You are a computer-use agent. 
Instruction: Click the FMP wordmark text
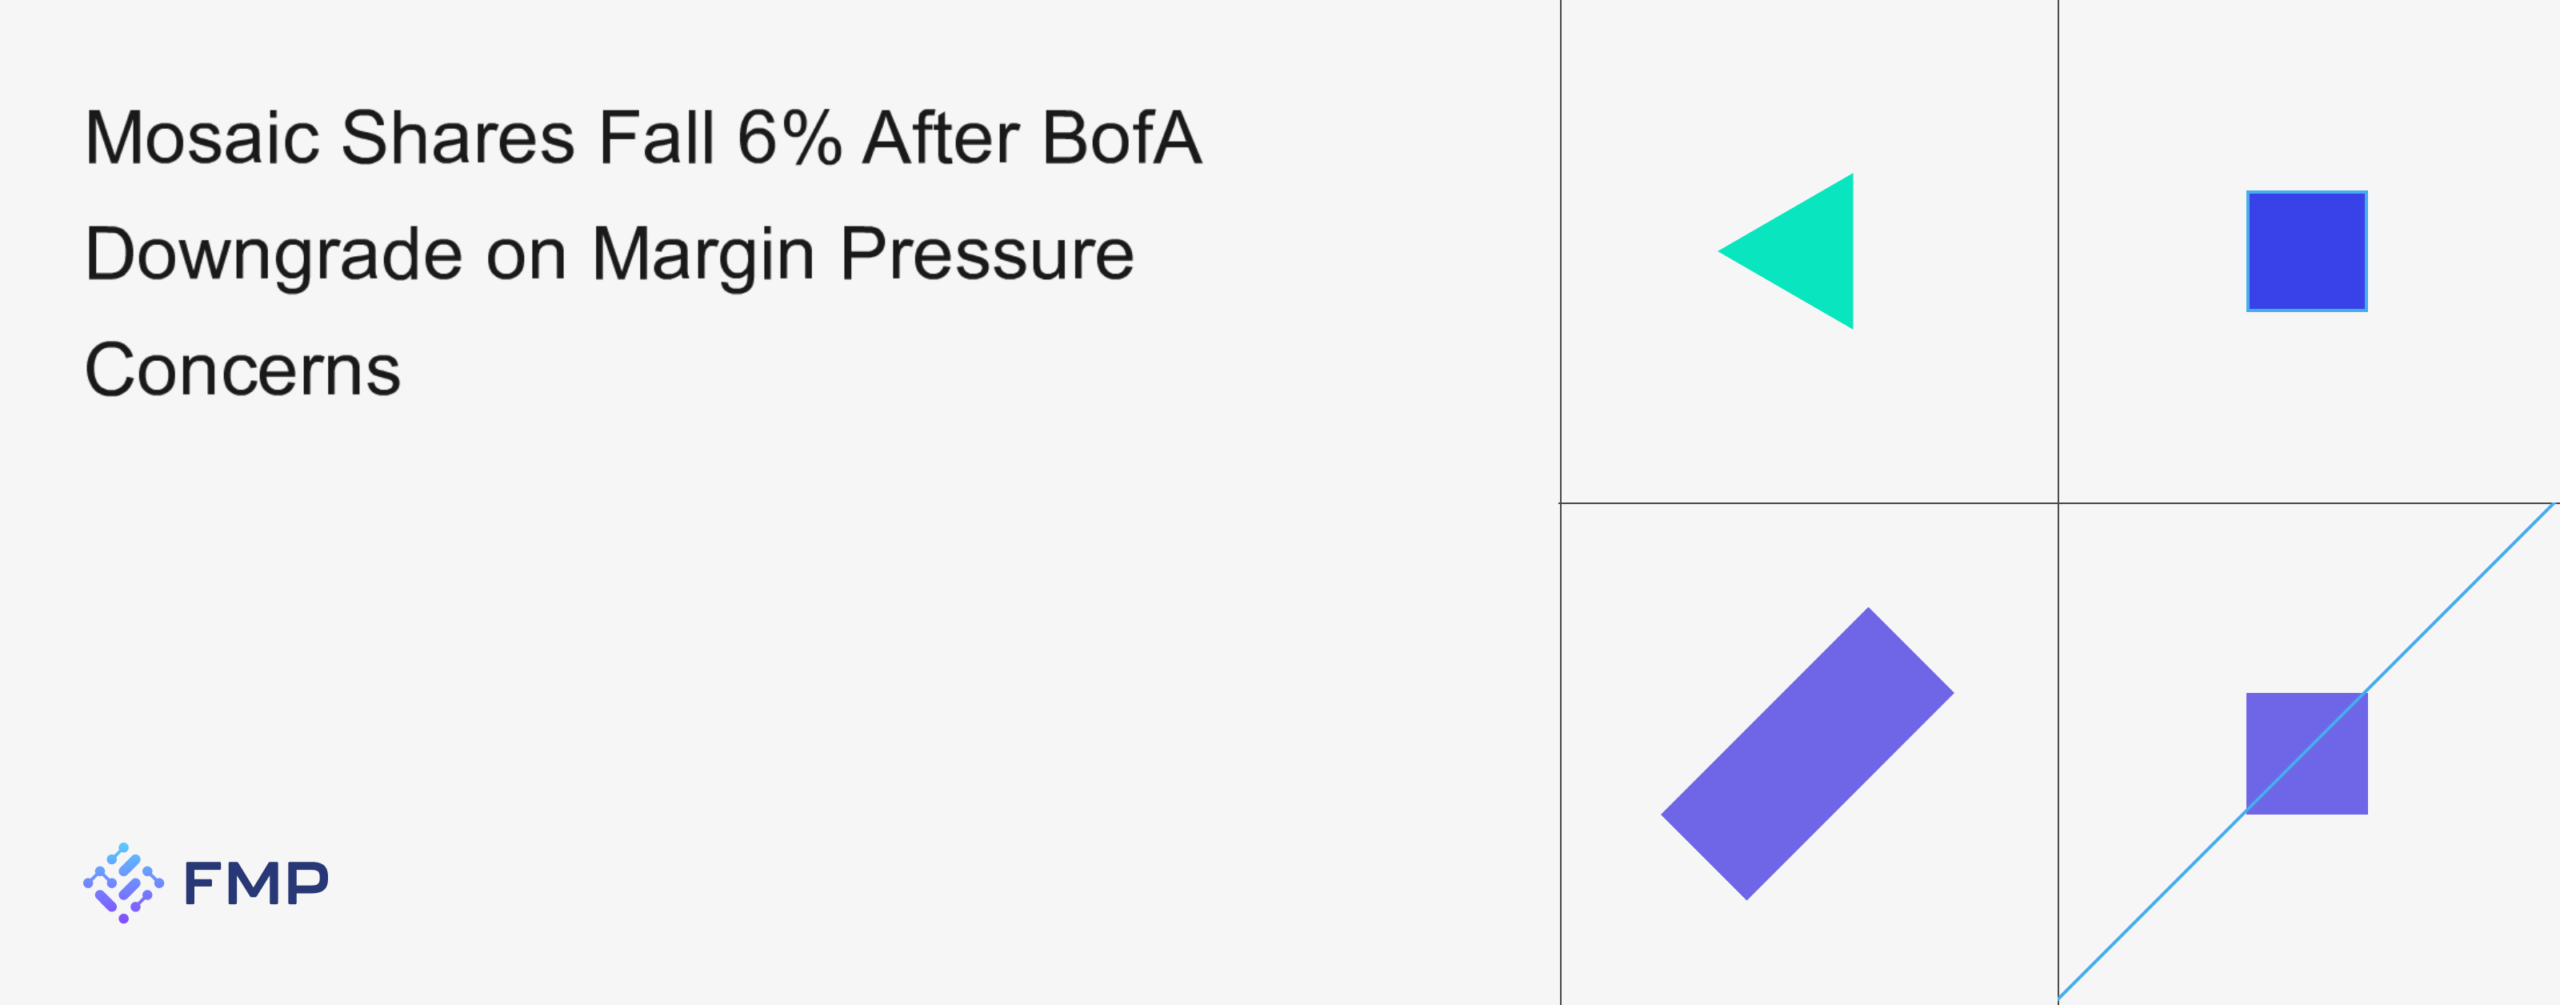click(256, 883)
